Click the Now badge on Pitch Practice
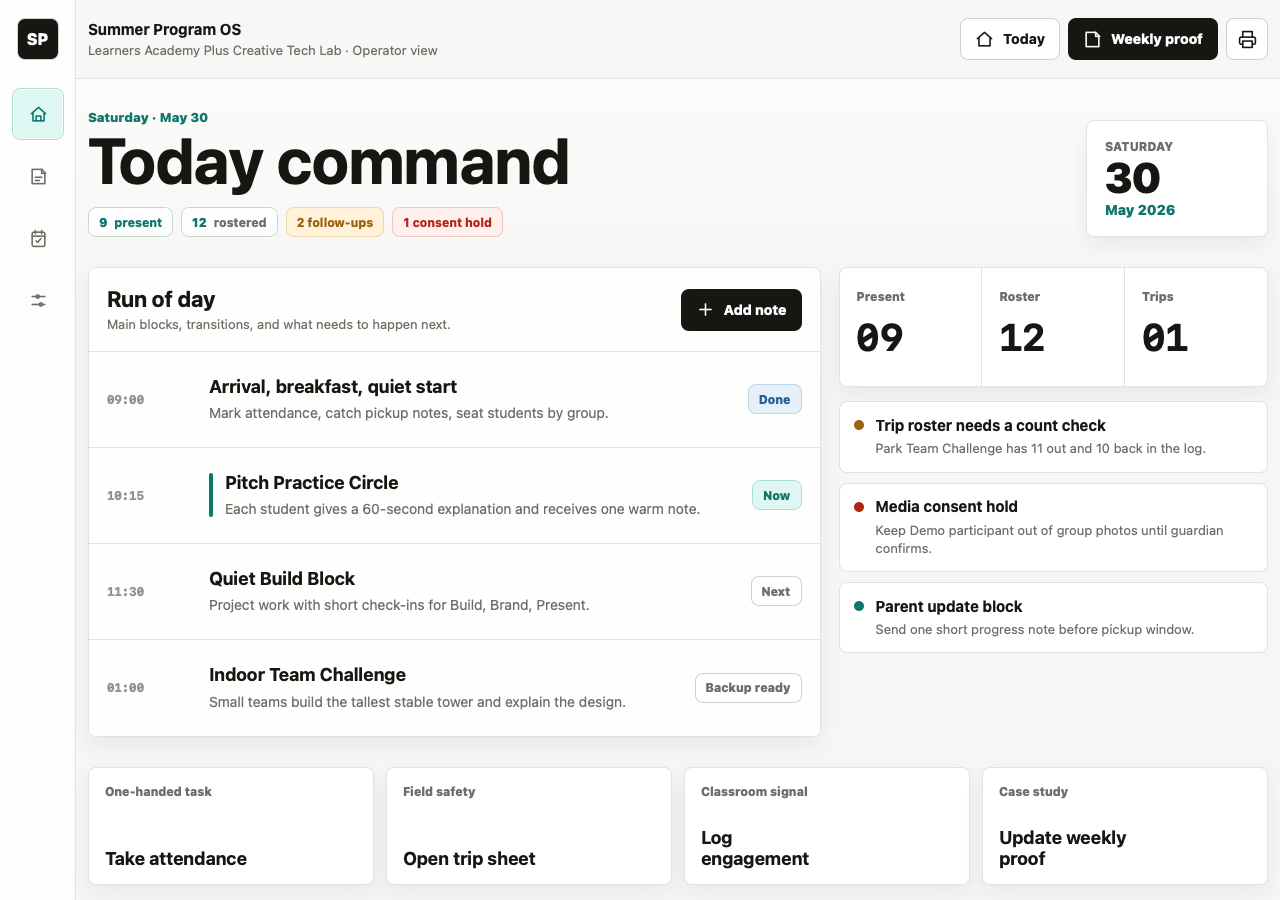 pos(777,495)
